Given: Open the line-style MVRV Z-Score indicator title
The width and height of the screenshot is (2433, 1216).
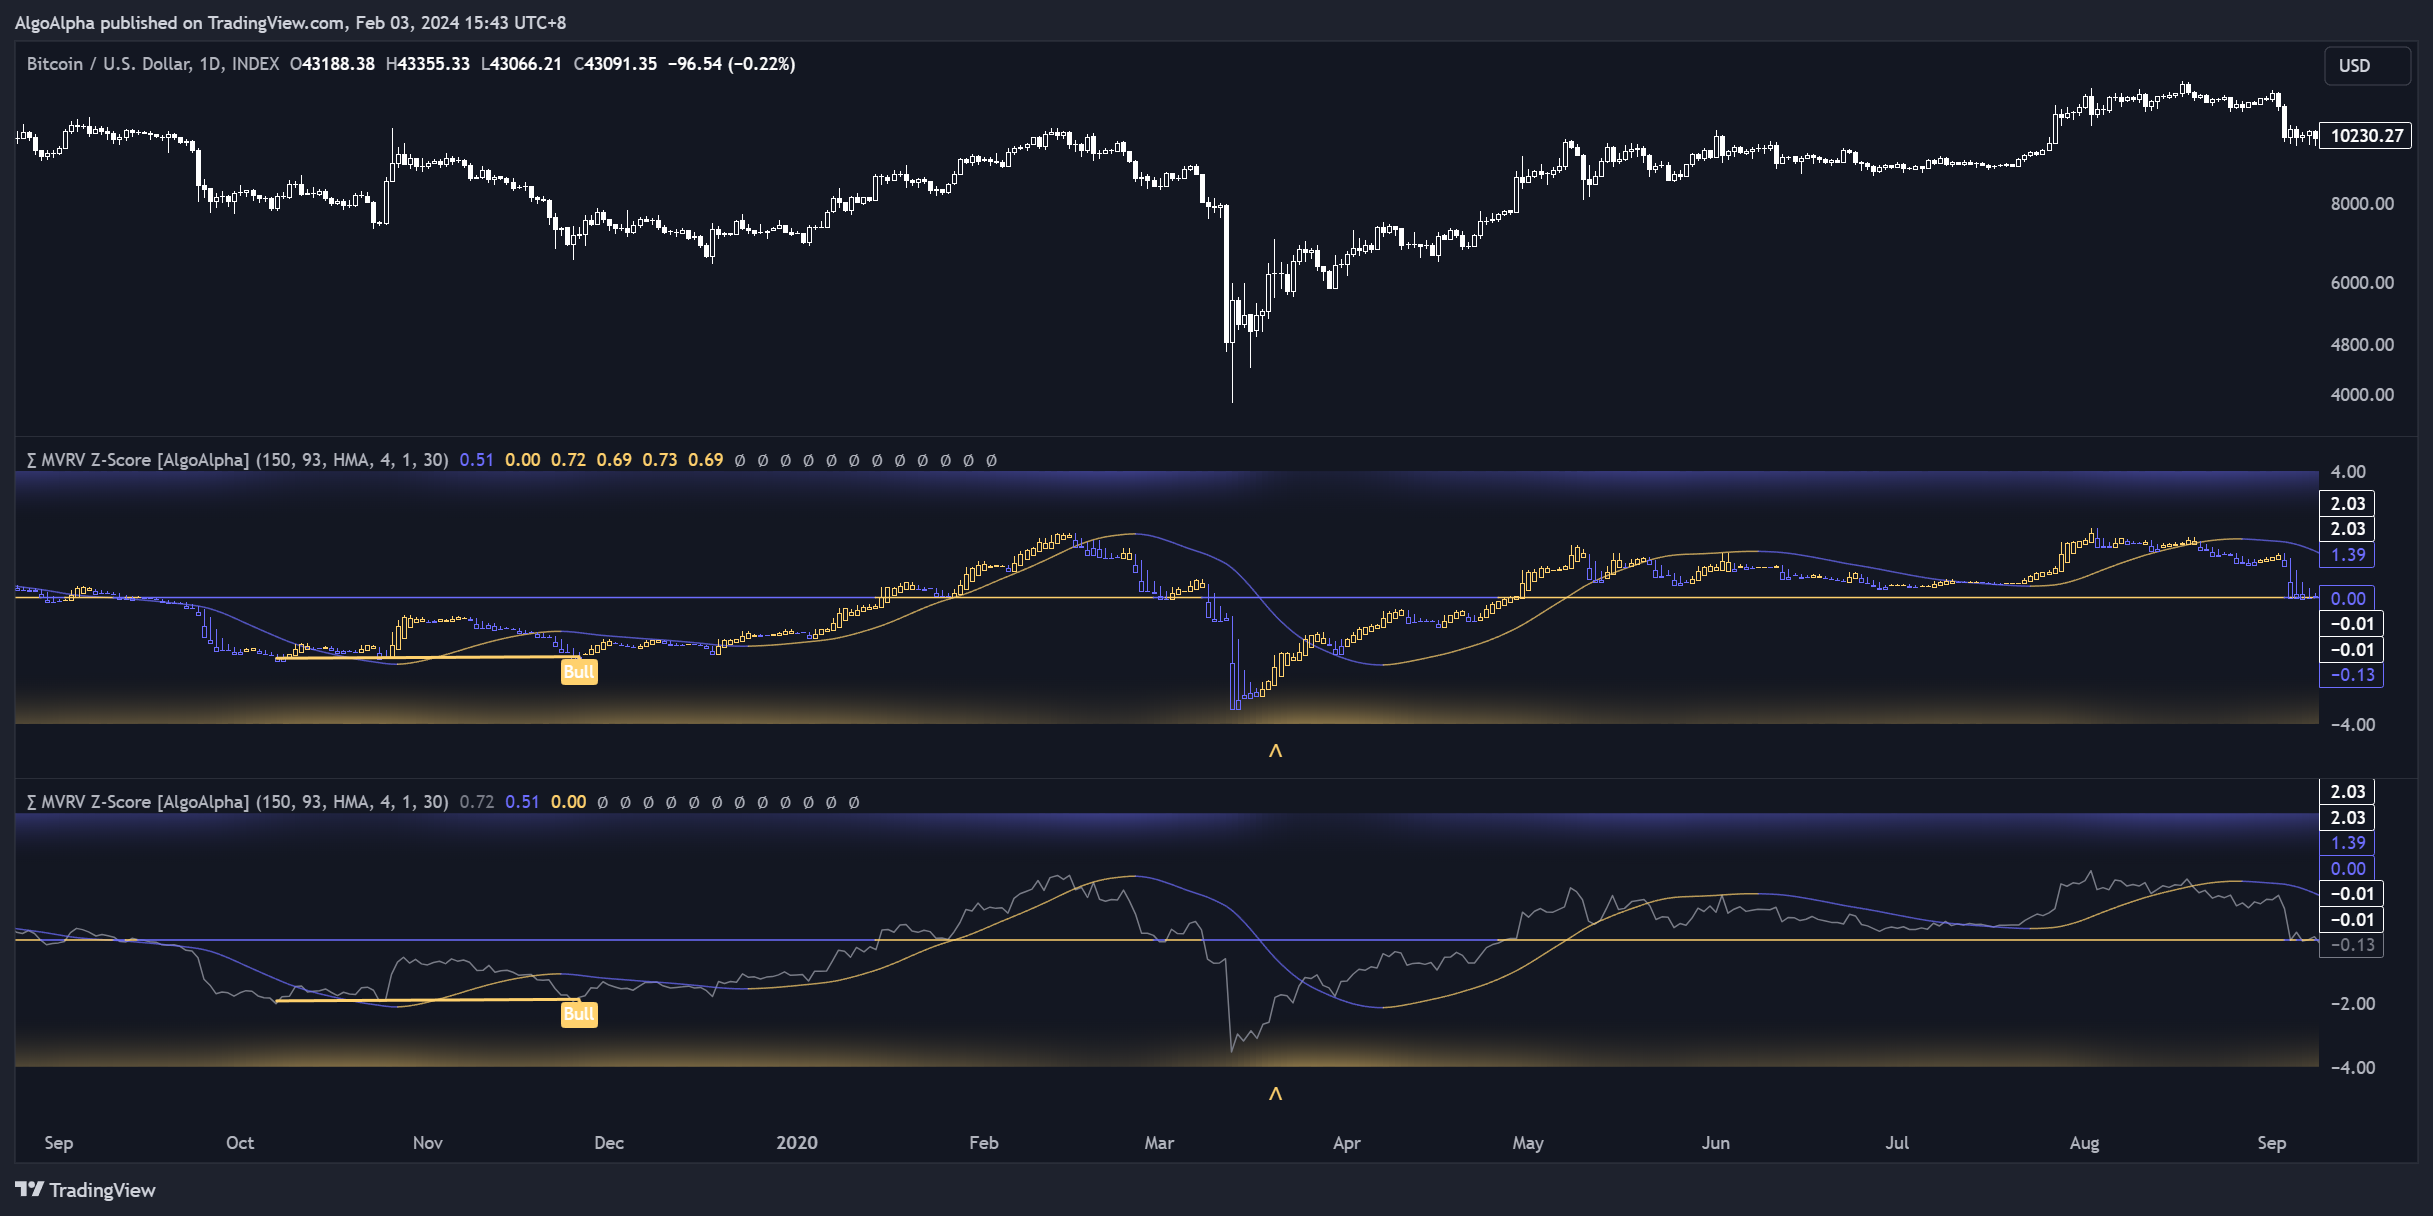Looking at the screenshot, I should (237, 802).
